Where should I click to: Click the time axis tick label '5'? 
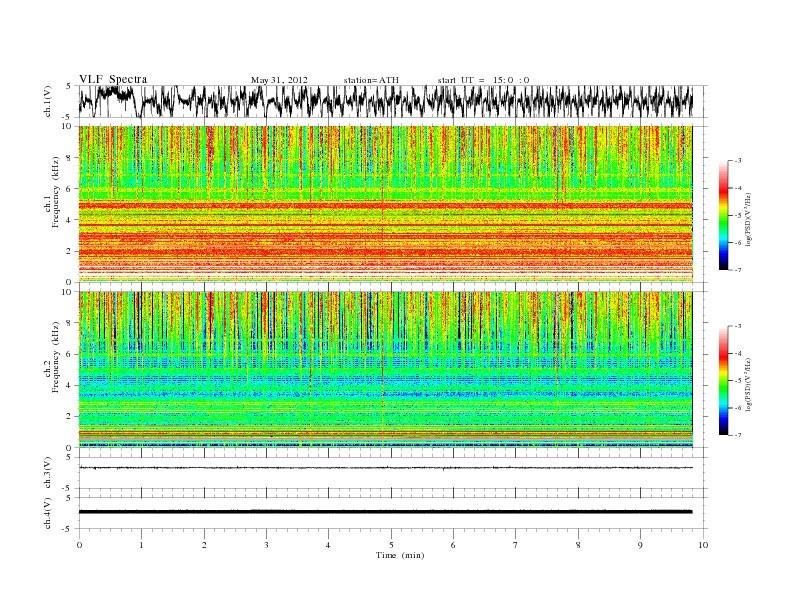391,545
